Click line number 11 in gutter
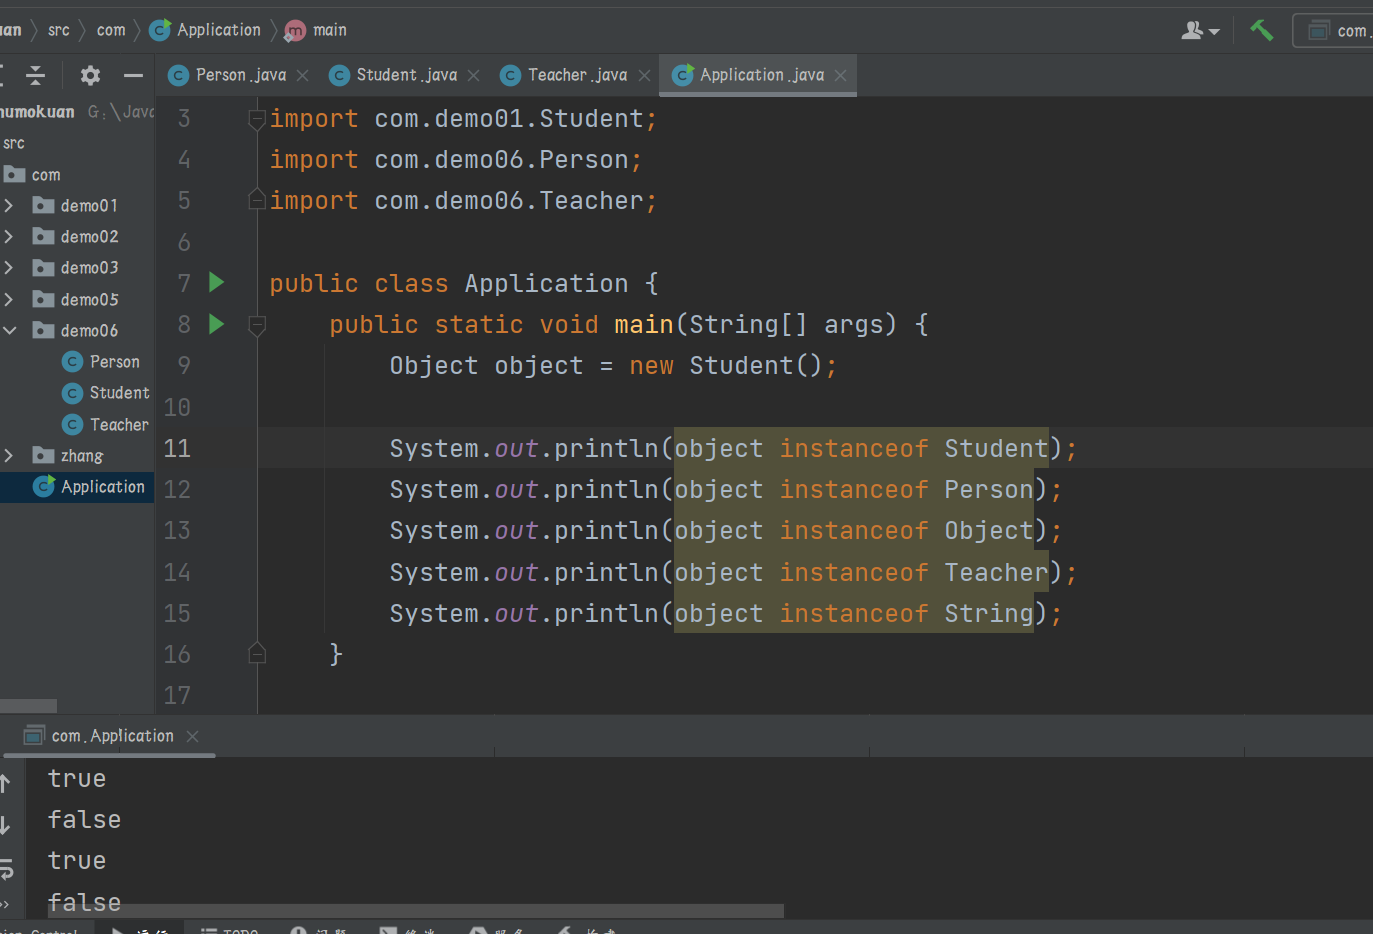1373x934 pixels. tap(177, 448)
